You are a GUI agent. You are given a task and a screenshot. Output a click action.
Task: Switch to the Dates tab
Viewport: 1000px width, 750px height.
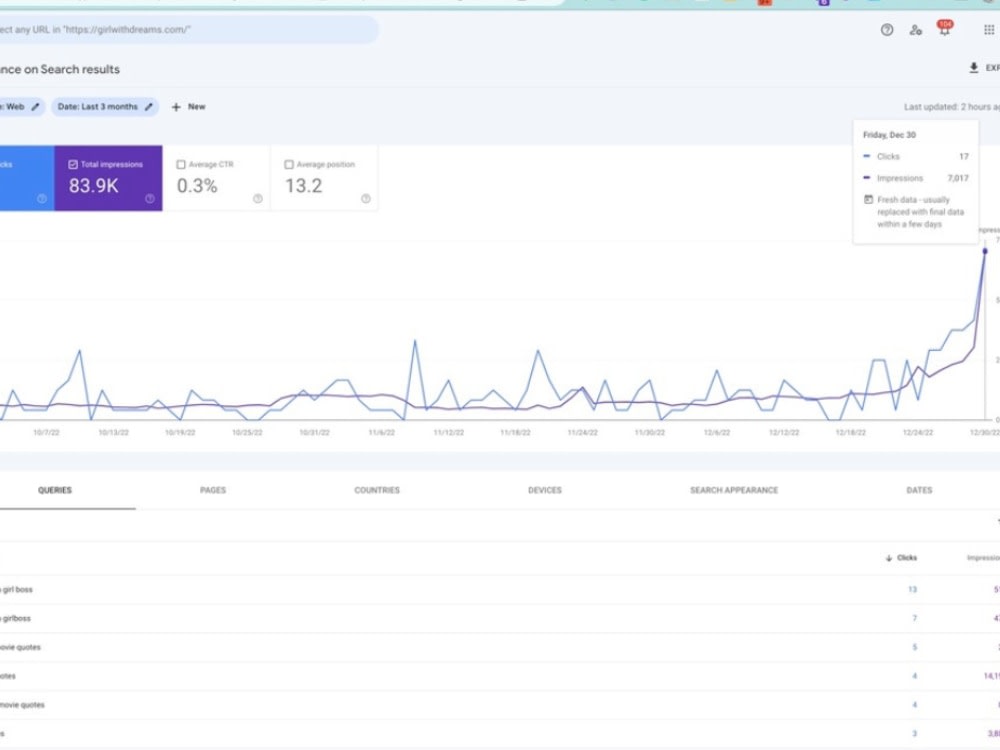[x=919, y=490]
